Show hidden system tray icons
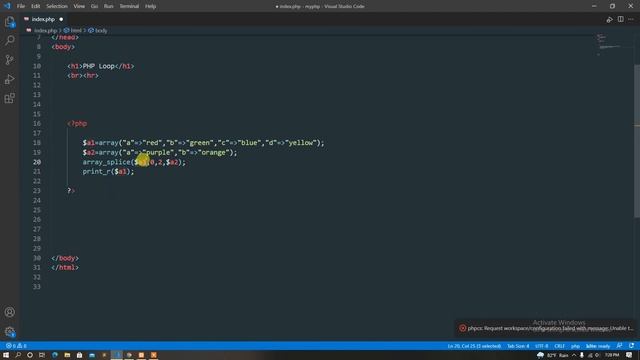Screen dimensions: 640x360 coord(574,356)
